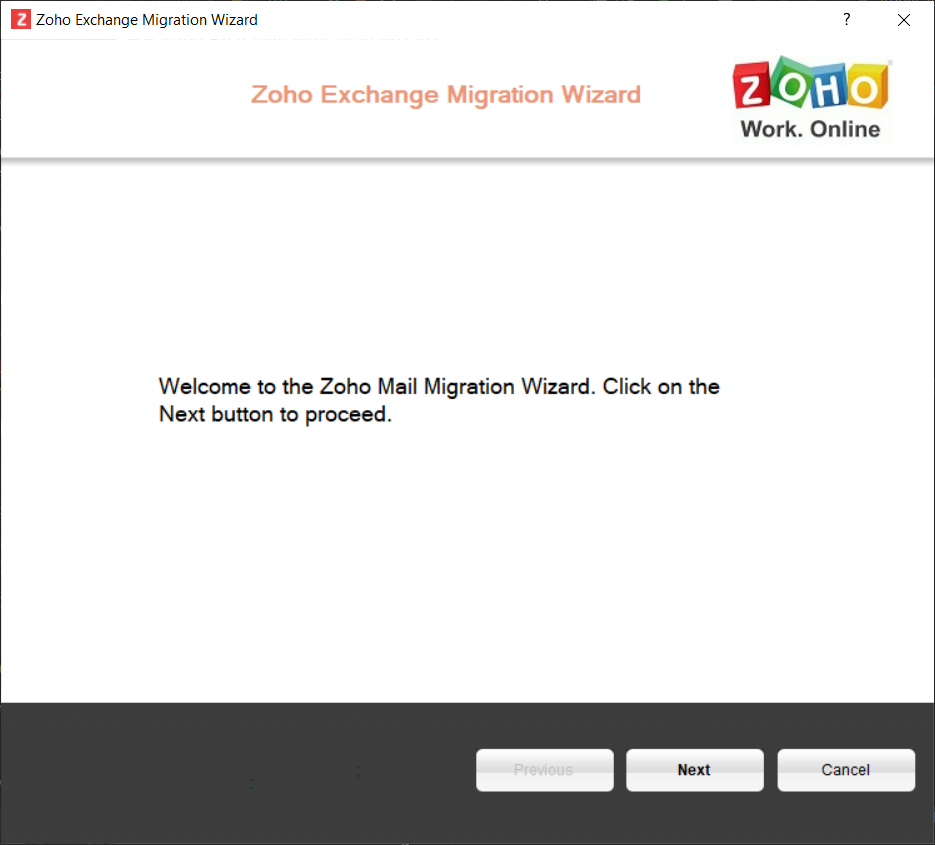This screenshot has width=935, height=845.
Task: Click the title bar text 'Zoho Exchange Migration Wizard'
Action: click(147, 20)
